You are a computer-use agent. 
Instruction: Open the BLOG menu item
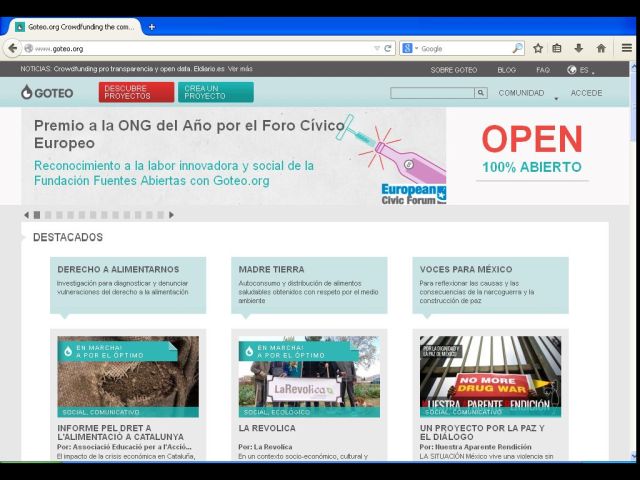(507, 70)
